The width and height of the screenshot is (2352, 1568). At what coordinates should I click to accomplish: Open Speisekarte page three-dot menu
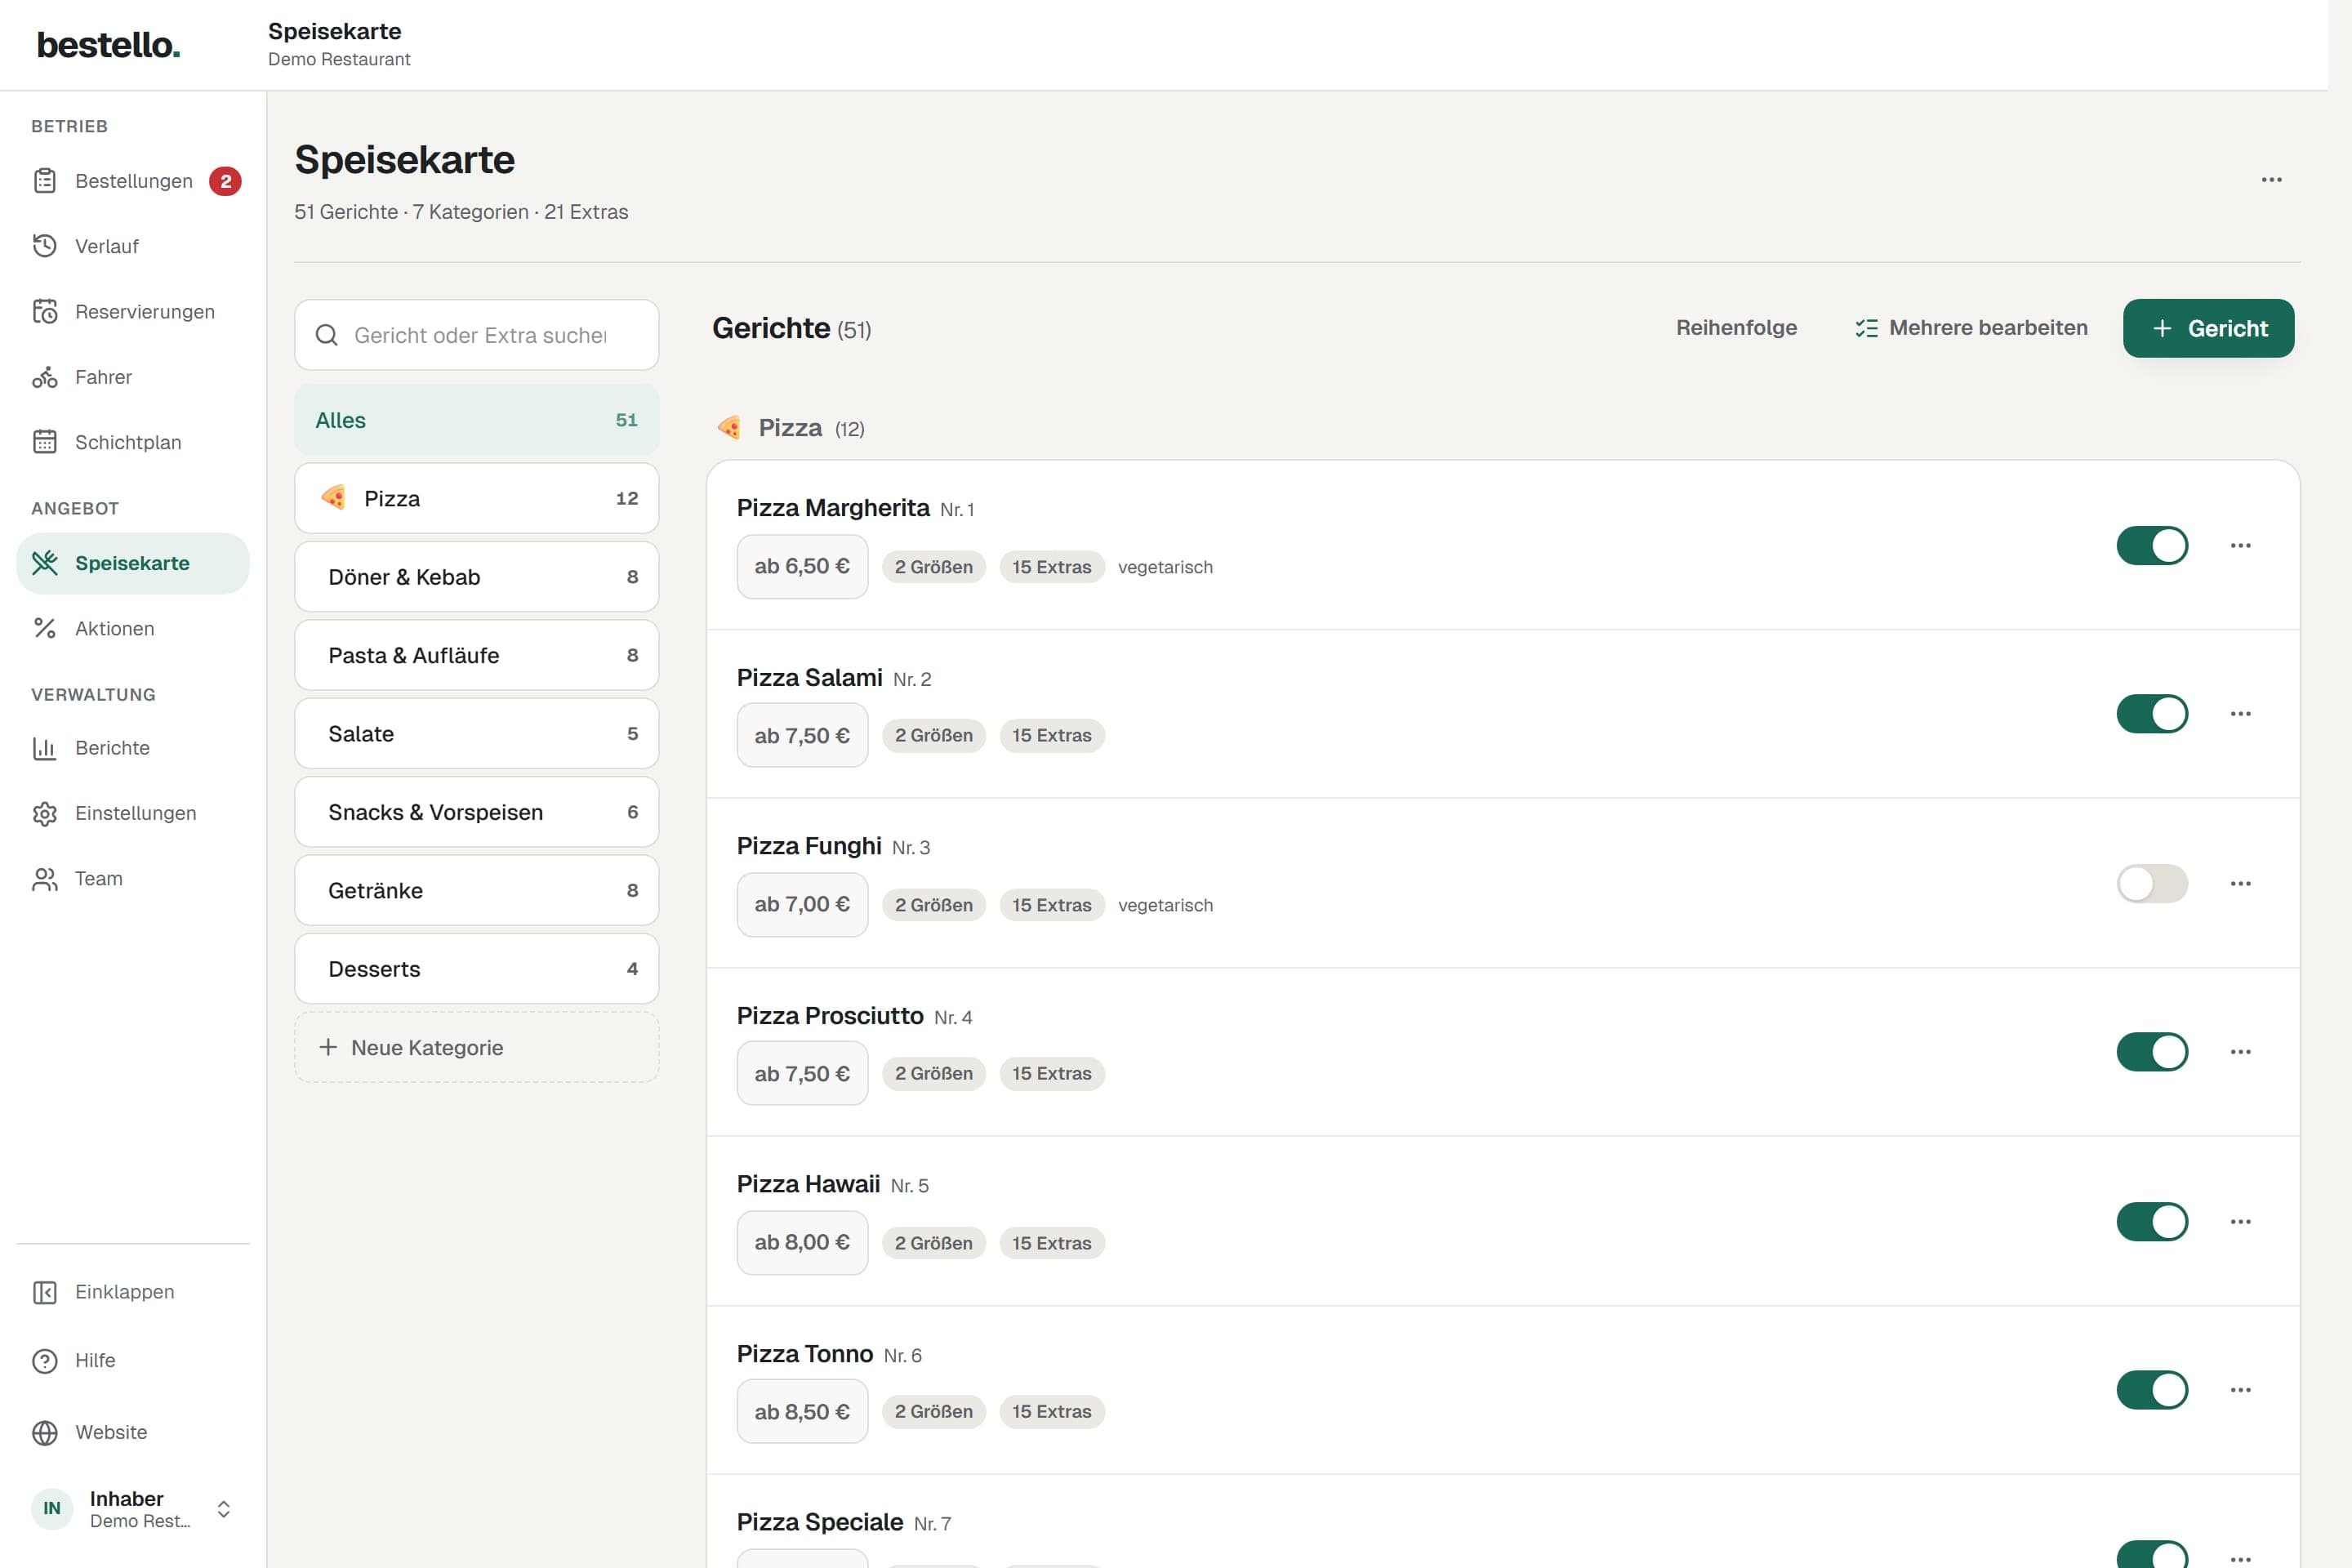pyautogui.click(x=2271, y=180)
